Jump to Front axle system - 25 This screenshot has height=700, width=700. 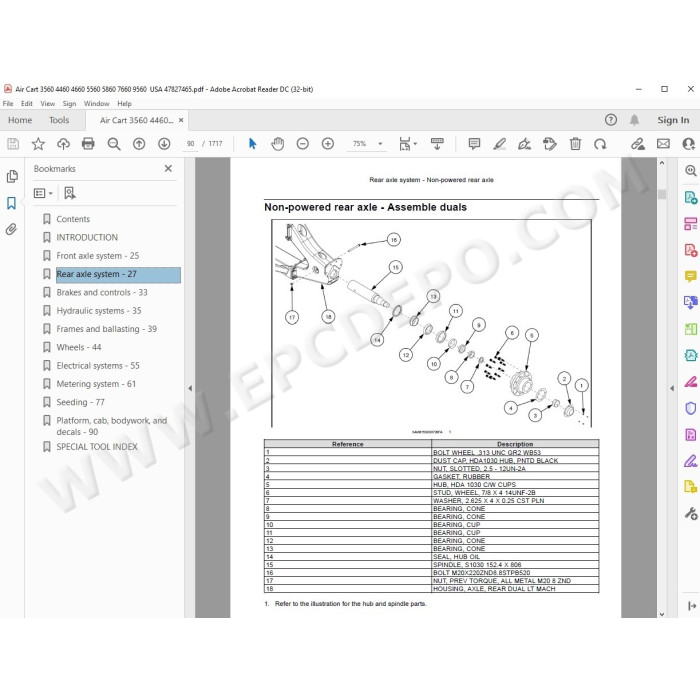click(x=98, y=256)
